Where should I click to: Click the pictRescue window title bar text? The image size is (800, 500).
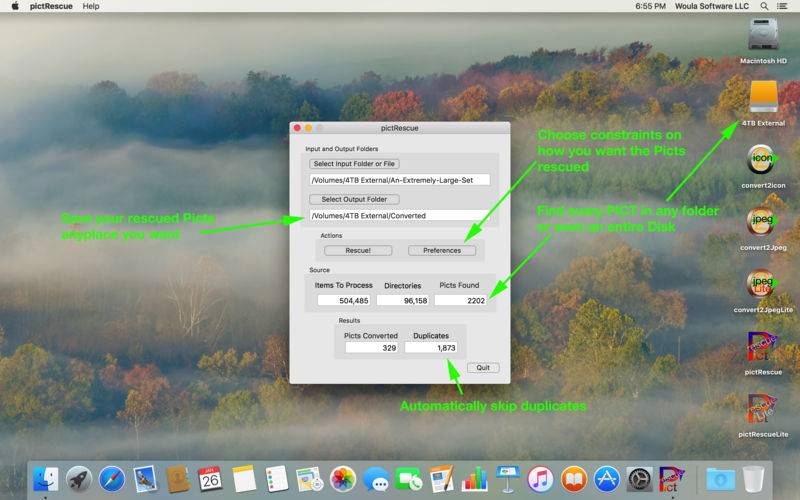[x=399, y=128]
